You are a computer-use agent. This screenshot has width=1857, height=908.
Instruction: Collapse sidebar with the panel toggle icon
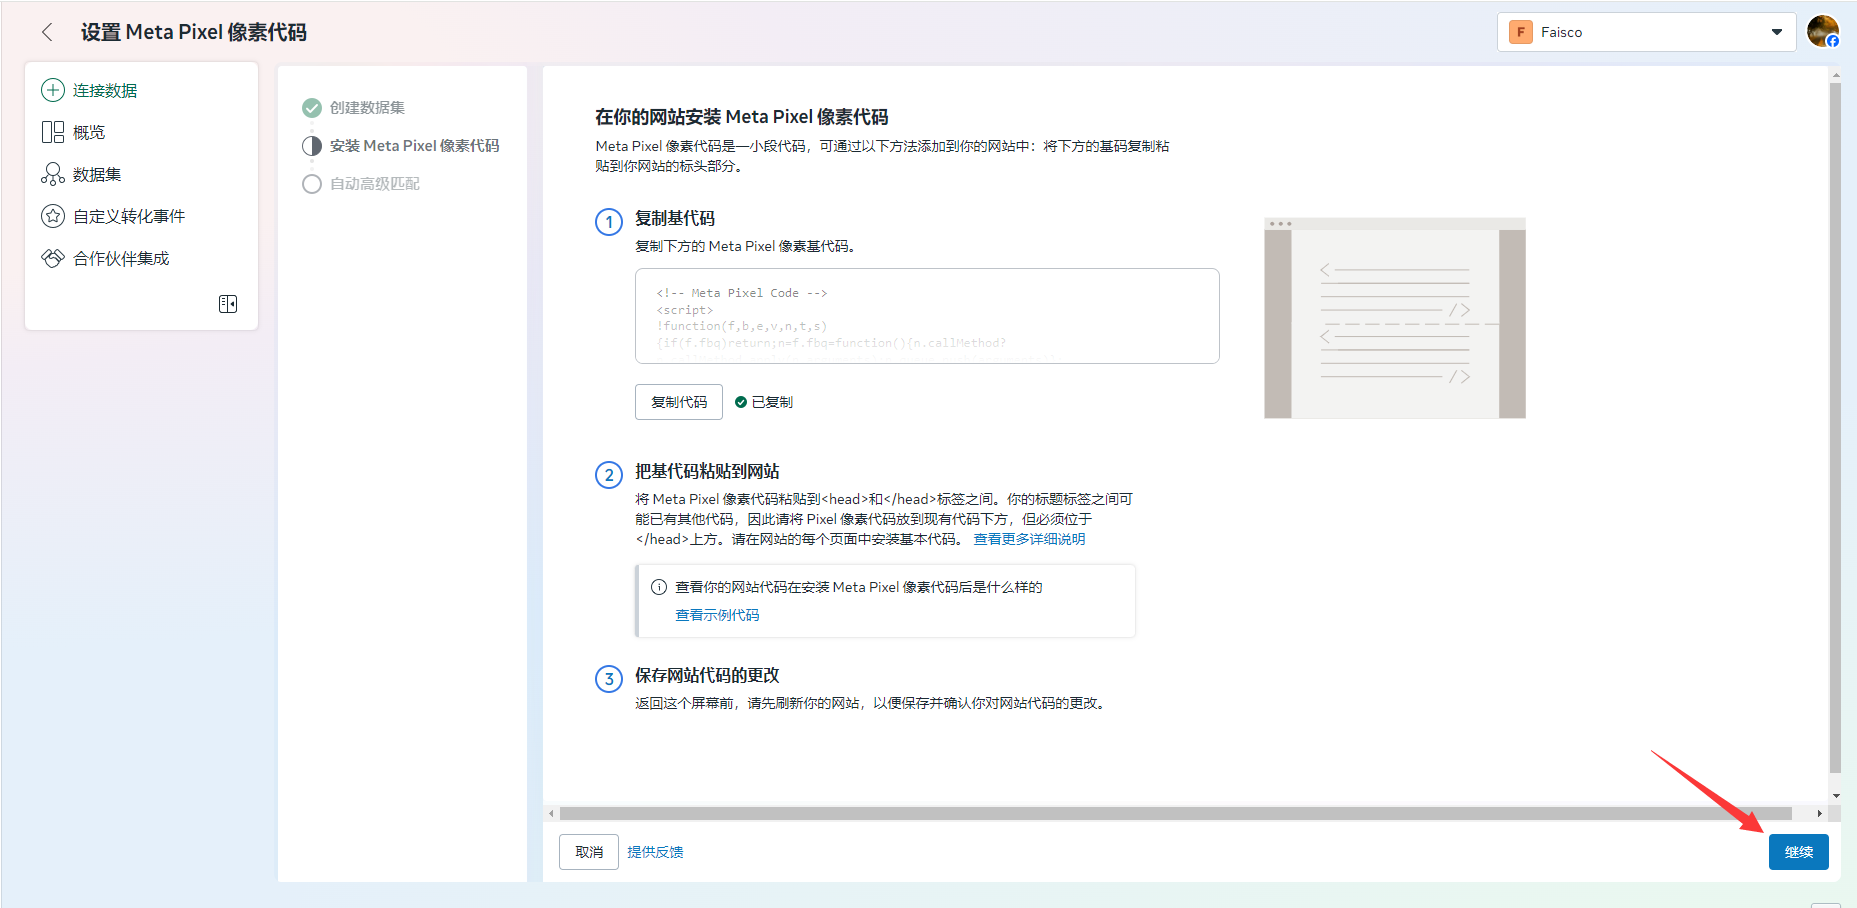[228, 304]
